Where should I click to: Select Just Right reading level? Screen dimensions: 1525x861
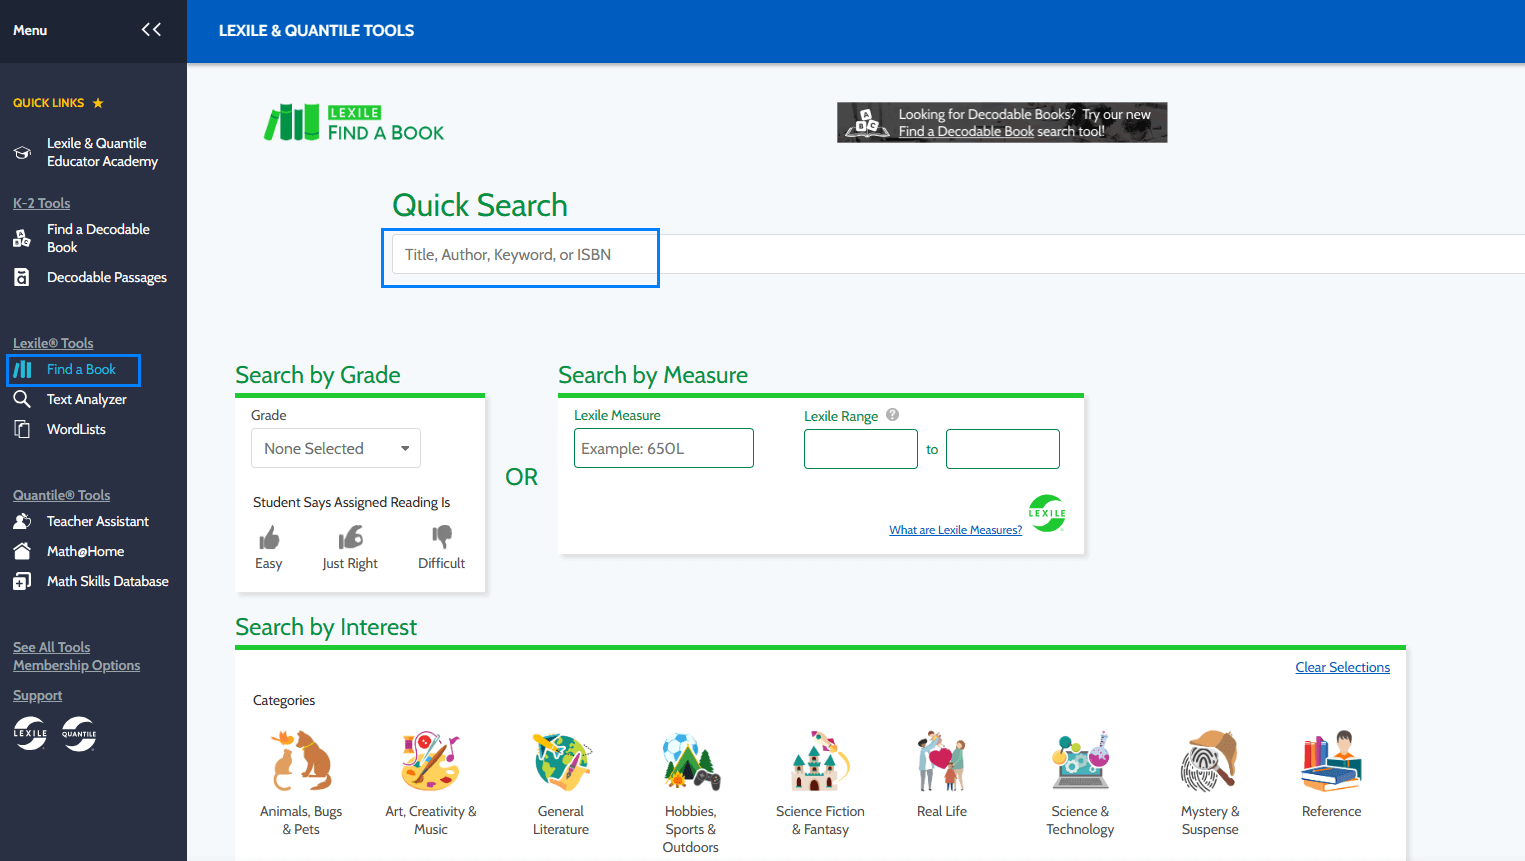(350, 548)
